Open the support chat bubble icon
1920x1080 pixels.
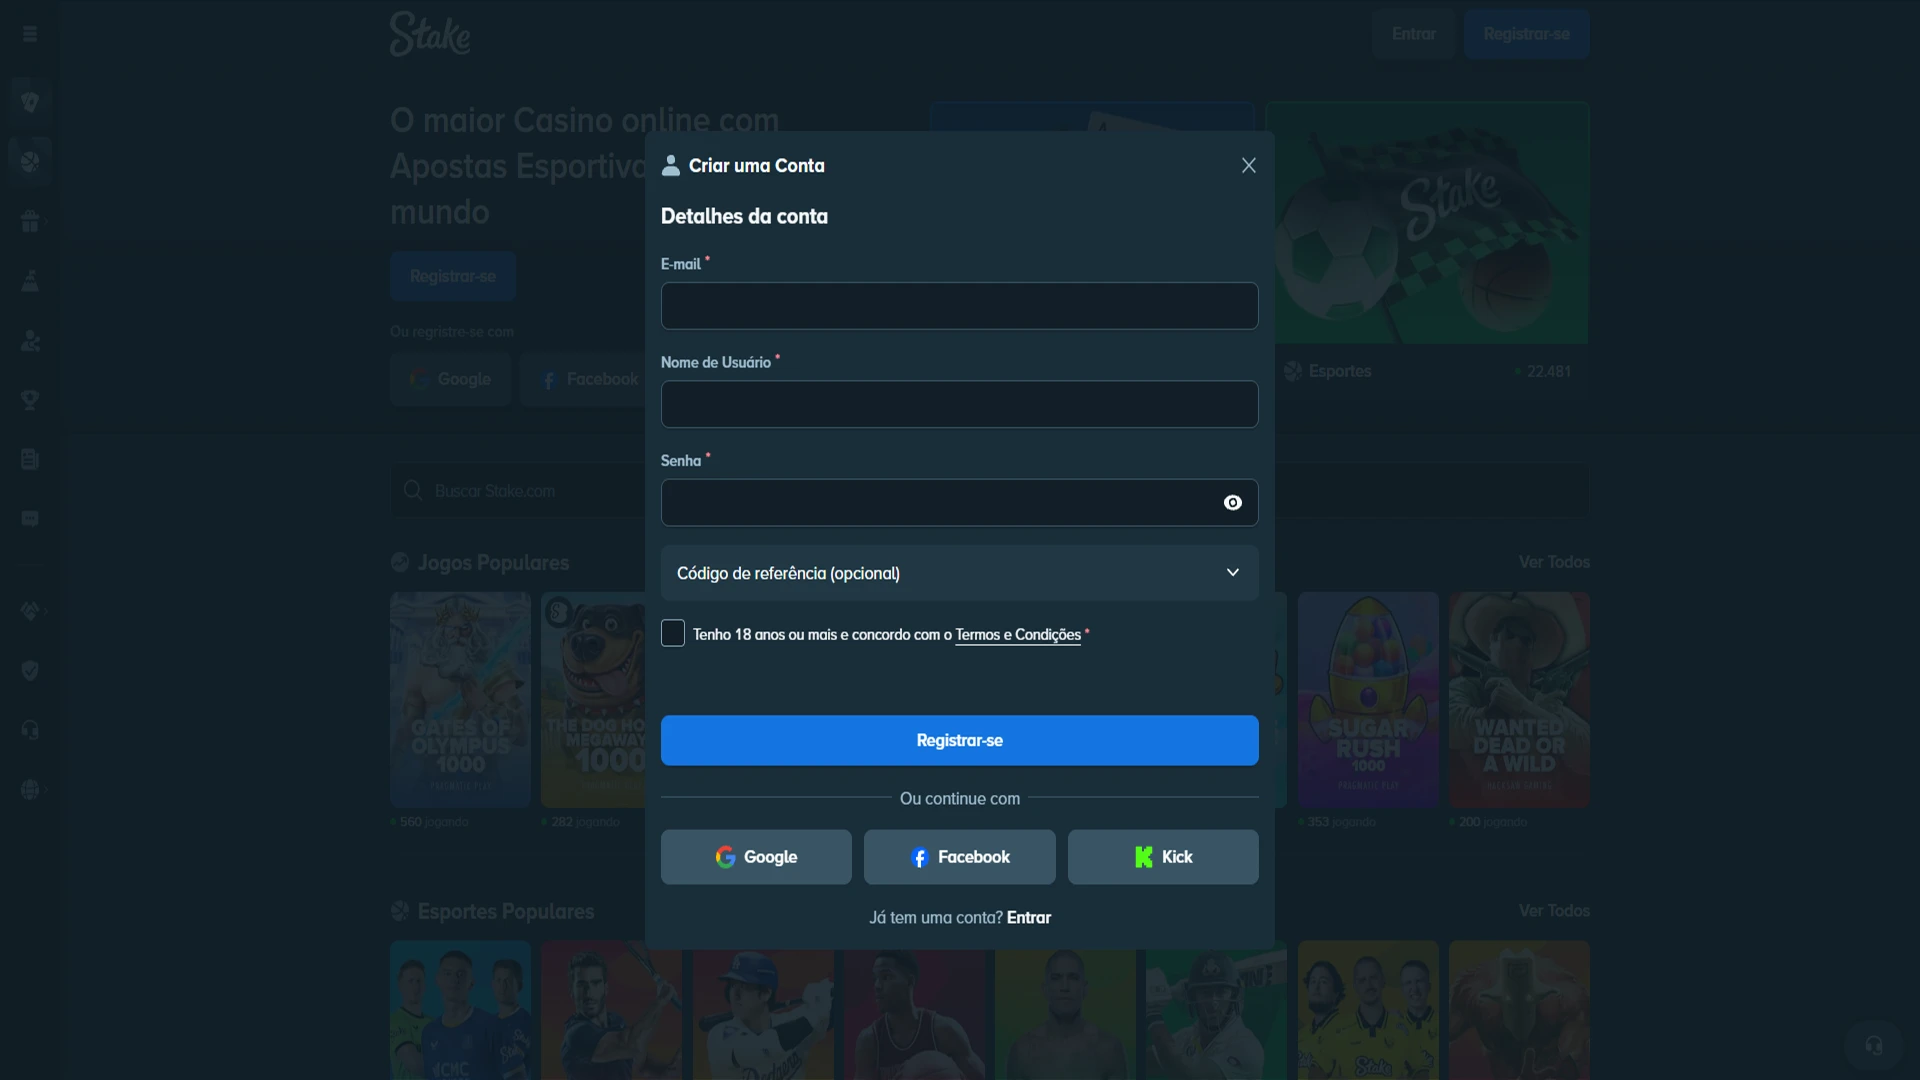point(1873,1045)
